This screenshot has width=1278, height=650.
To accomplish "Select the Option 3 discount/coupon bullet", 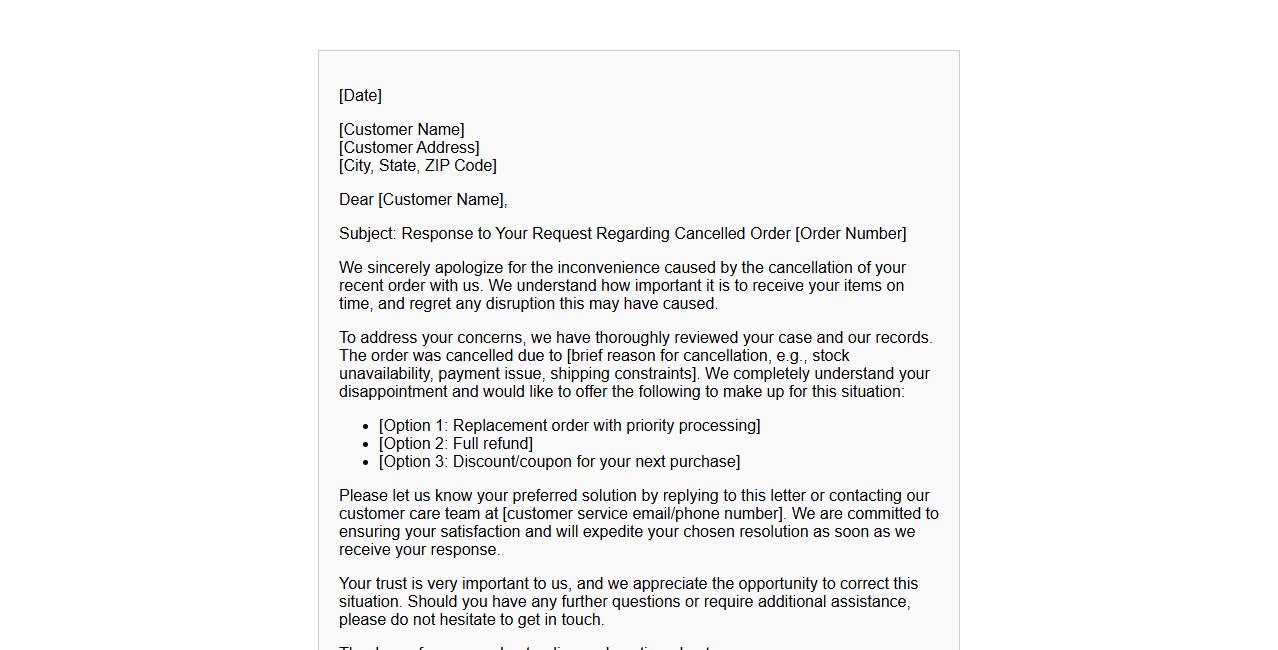I will (559, 462).
